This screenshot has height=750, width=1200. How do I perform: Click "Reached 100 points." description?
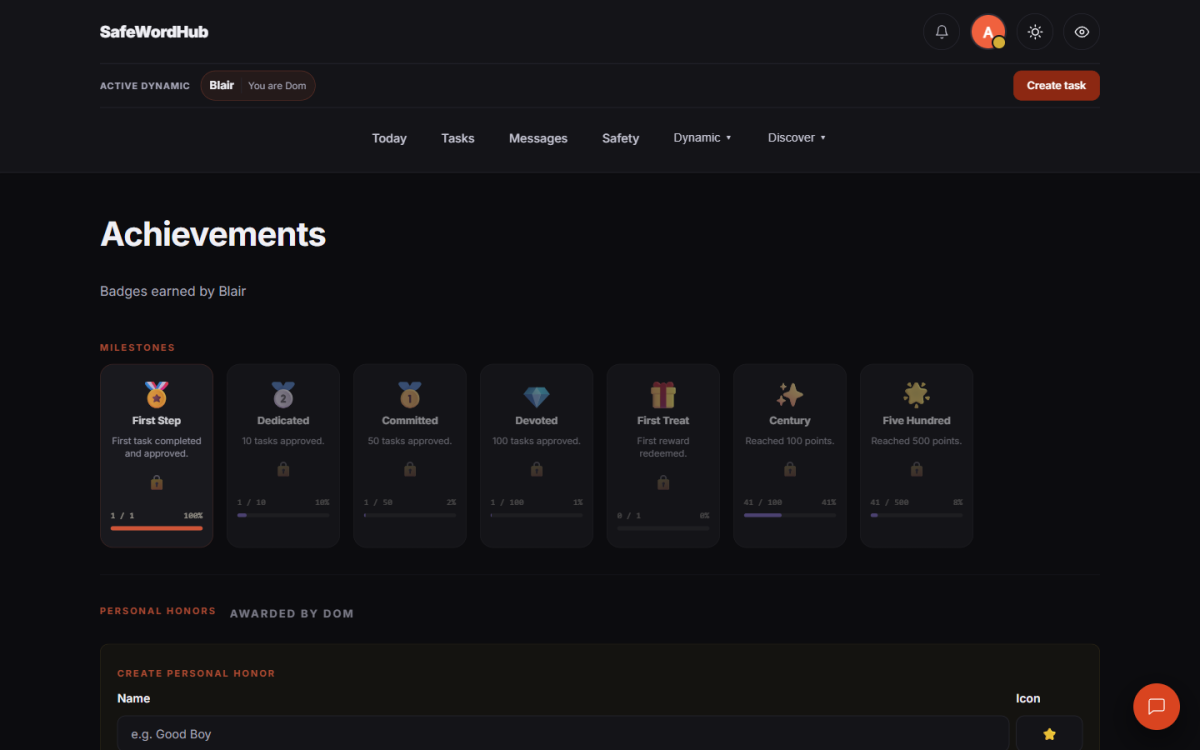click(790, 441)
